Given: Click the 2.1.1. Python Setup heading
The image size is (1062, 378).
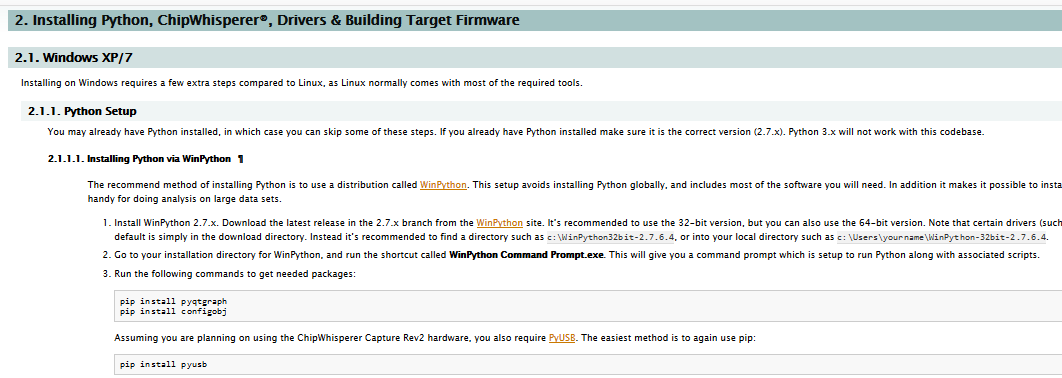Looking at the screenshot, I should (x=82, y=111).
